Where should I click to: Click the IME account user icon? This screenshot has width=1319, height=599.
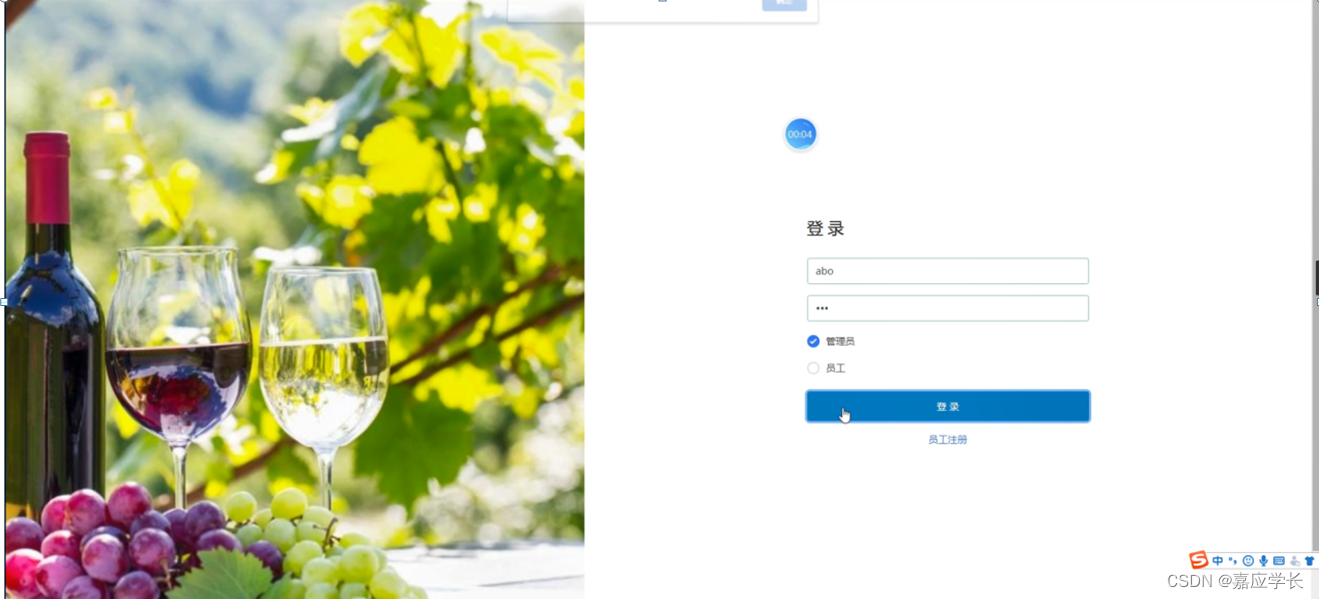(x=1295, y=561)
